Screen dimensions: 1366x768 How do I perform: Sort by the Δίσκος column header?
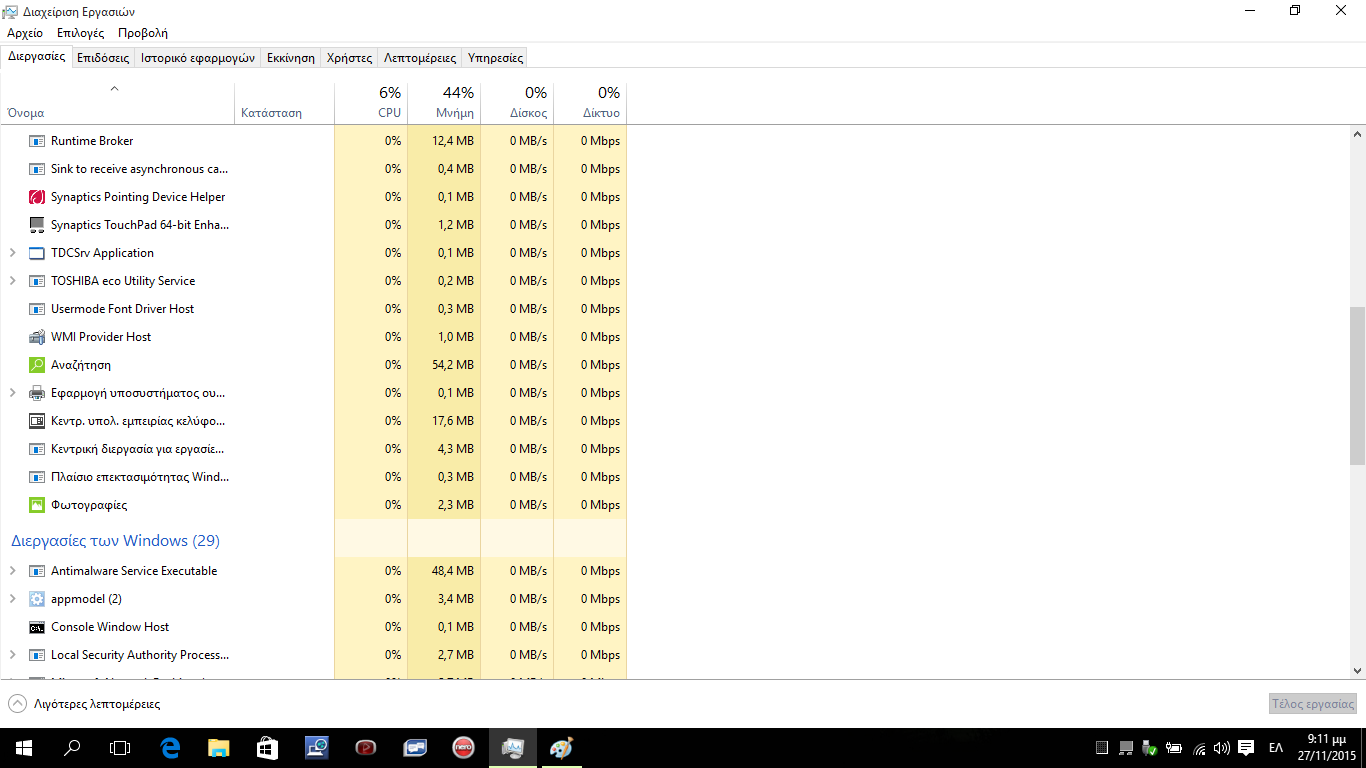coord(517,102)
